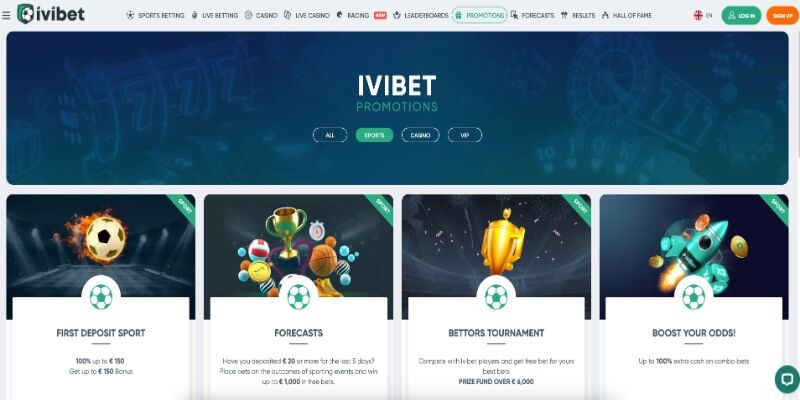Go to Live Casino menu item
Viewport: 800px width, 400px height.
[307, 15]
